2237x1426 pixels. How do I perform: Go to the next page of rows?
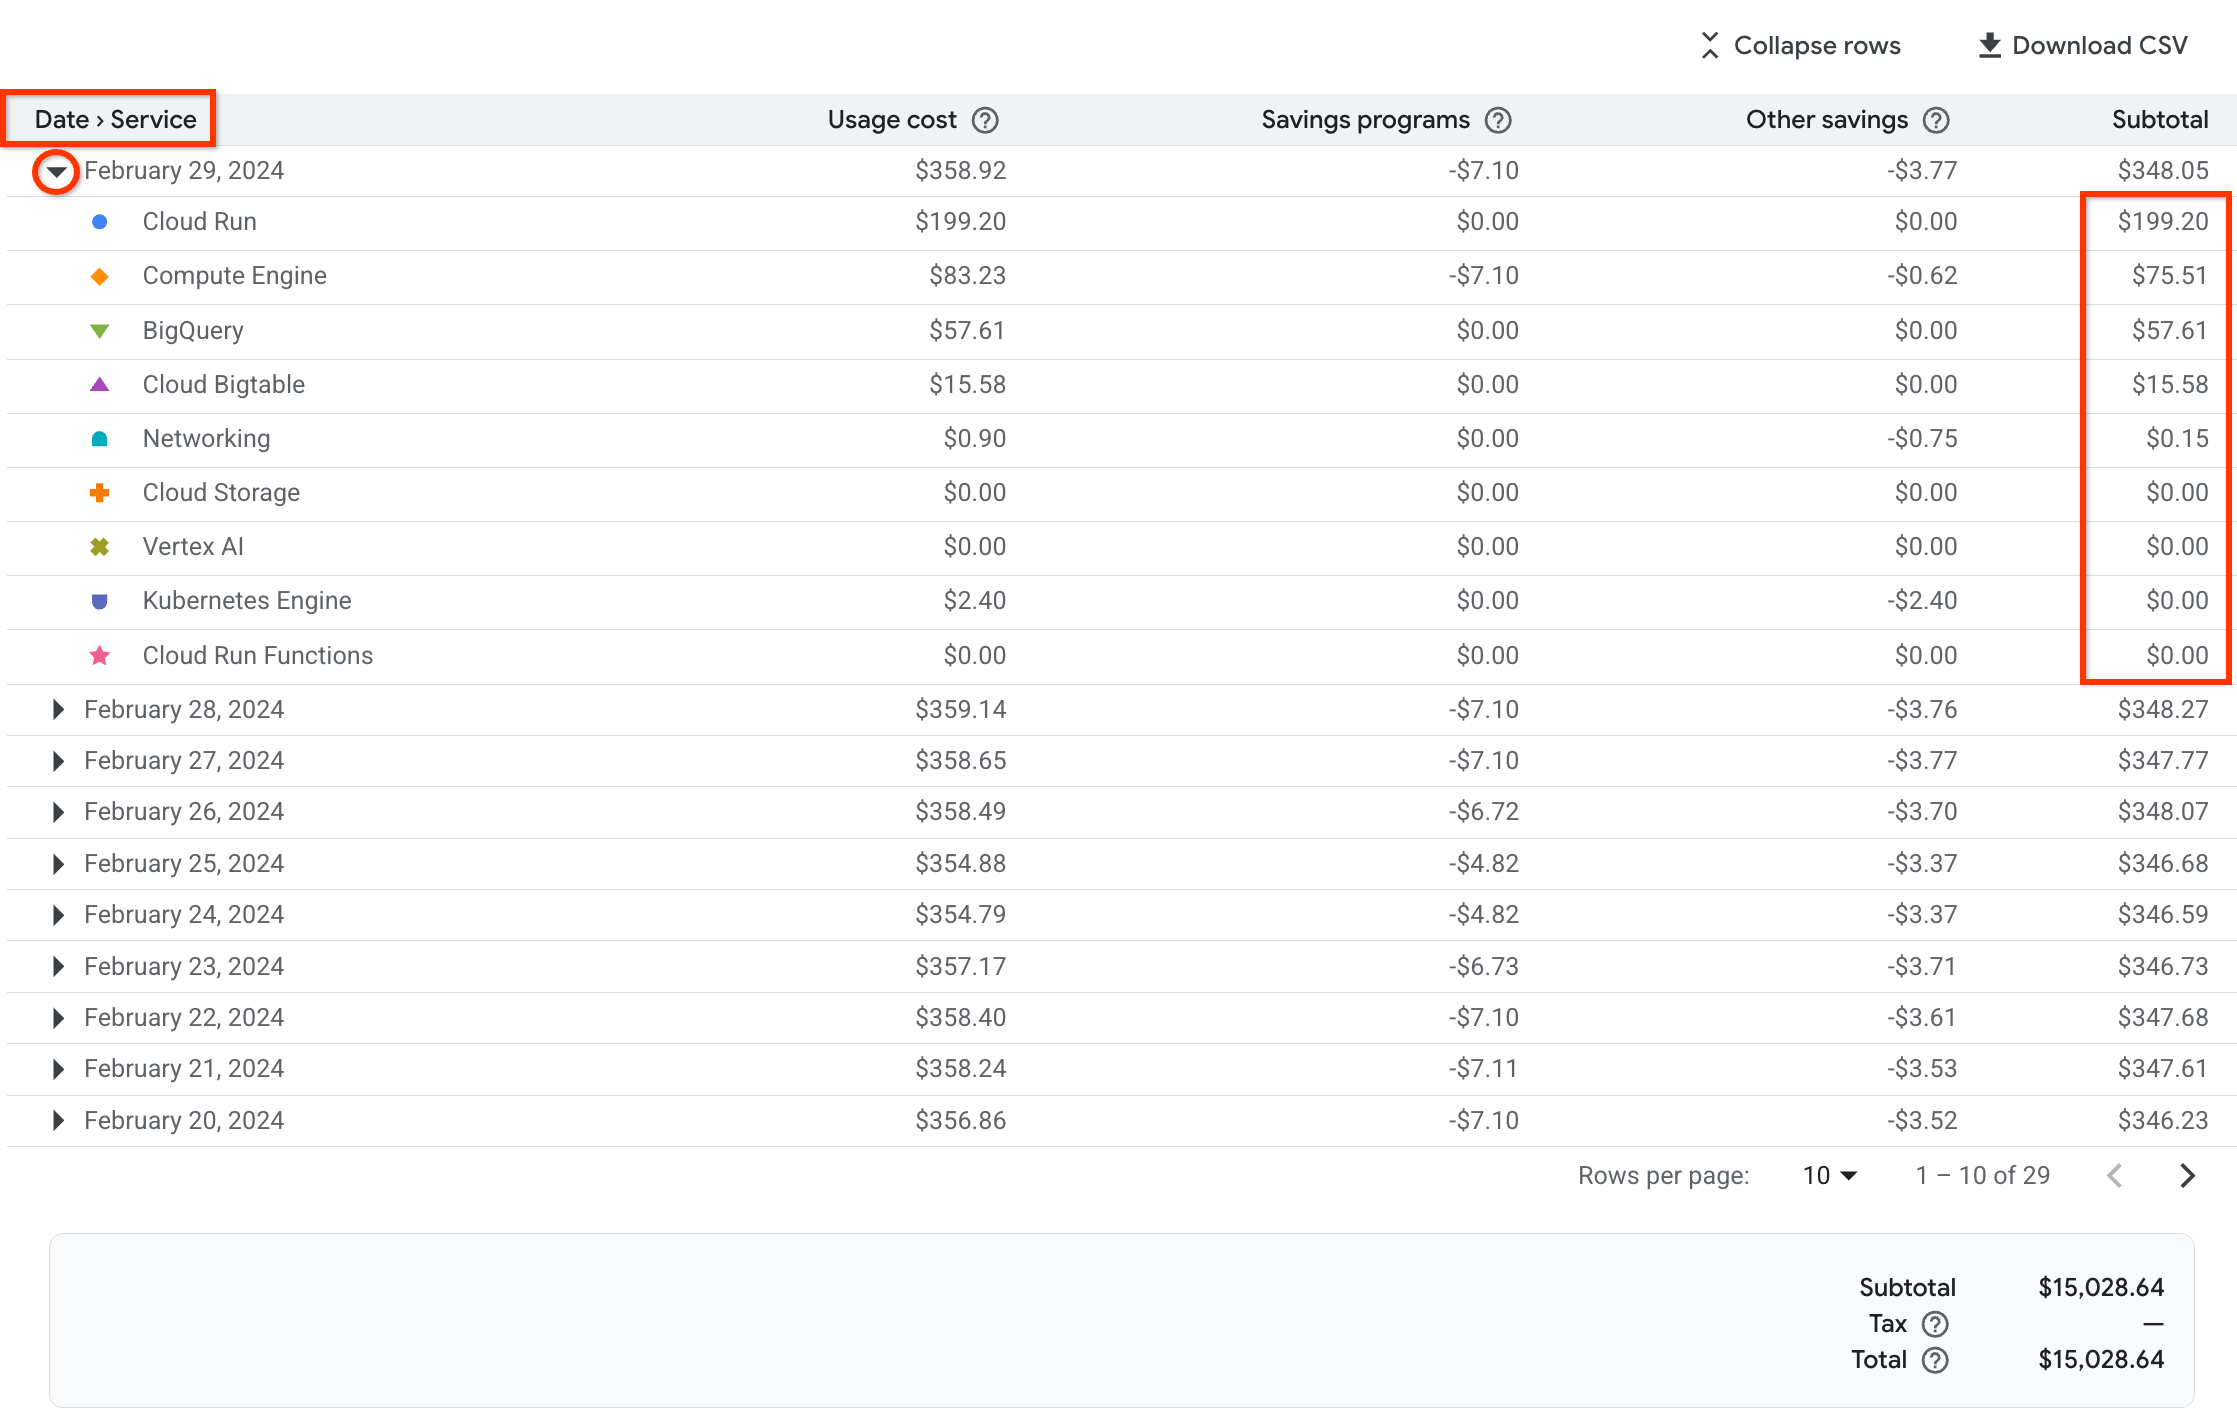point(2186,1176)
